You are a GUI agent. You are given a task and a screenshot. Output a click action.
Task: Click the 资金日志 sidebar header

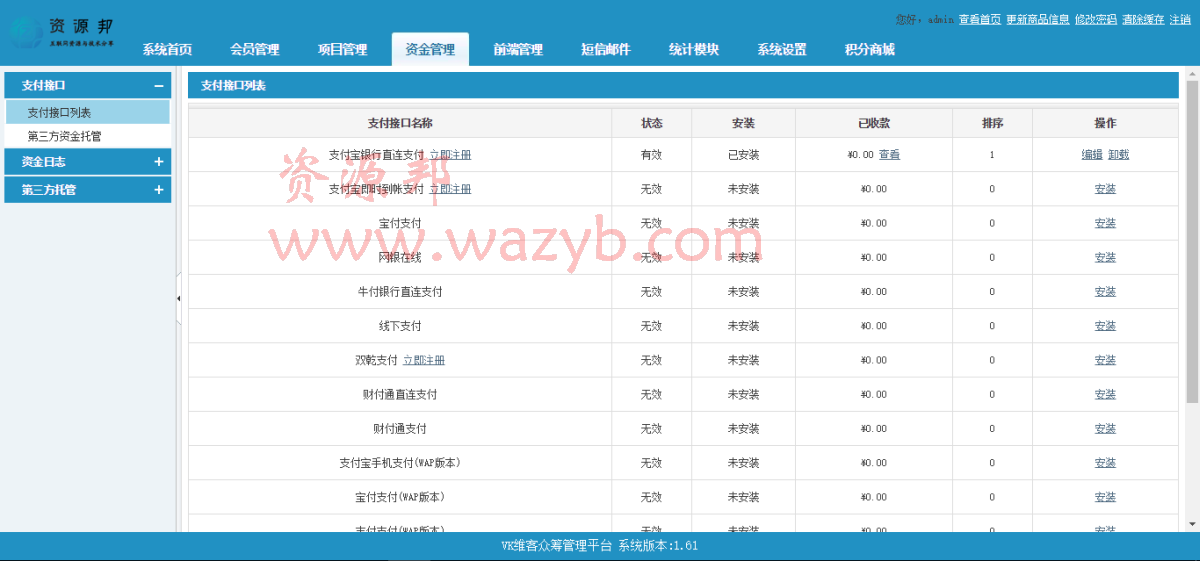[88, 161]
